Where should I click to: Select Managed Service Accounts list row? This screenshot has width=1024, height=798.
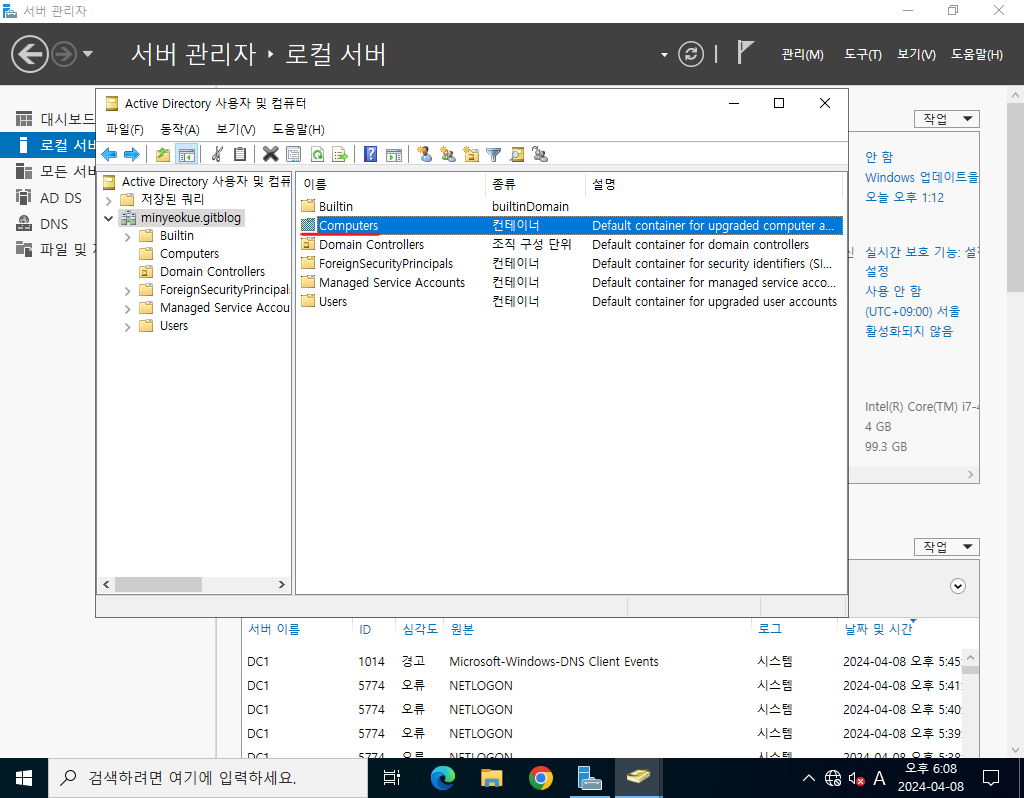pos(571,283)
